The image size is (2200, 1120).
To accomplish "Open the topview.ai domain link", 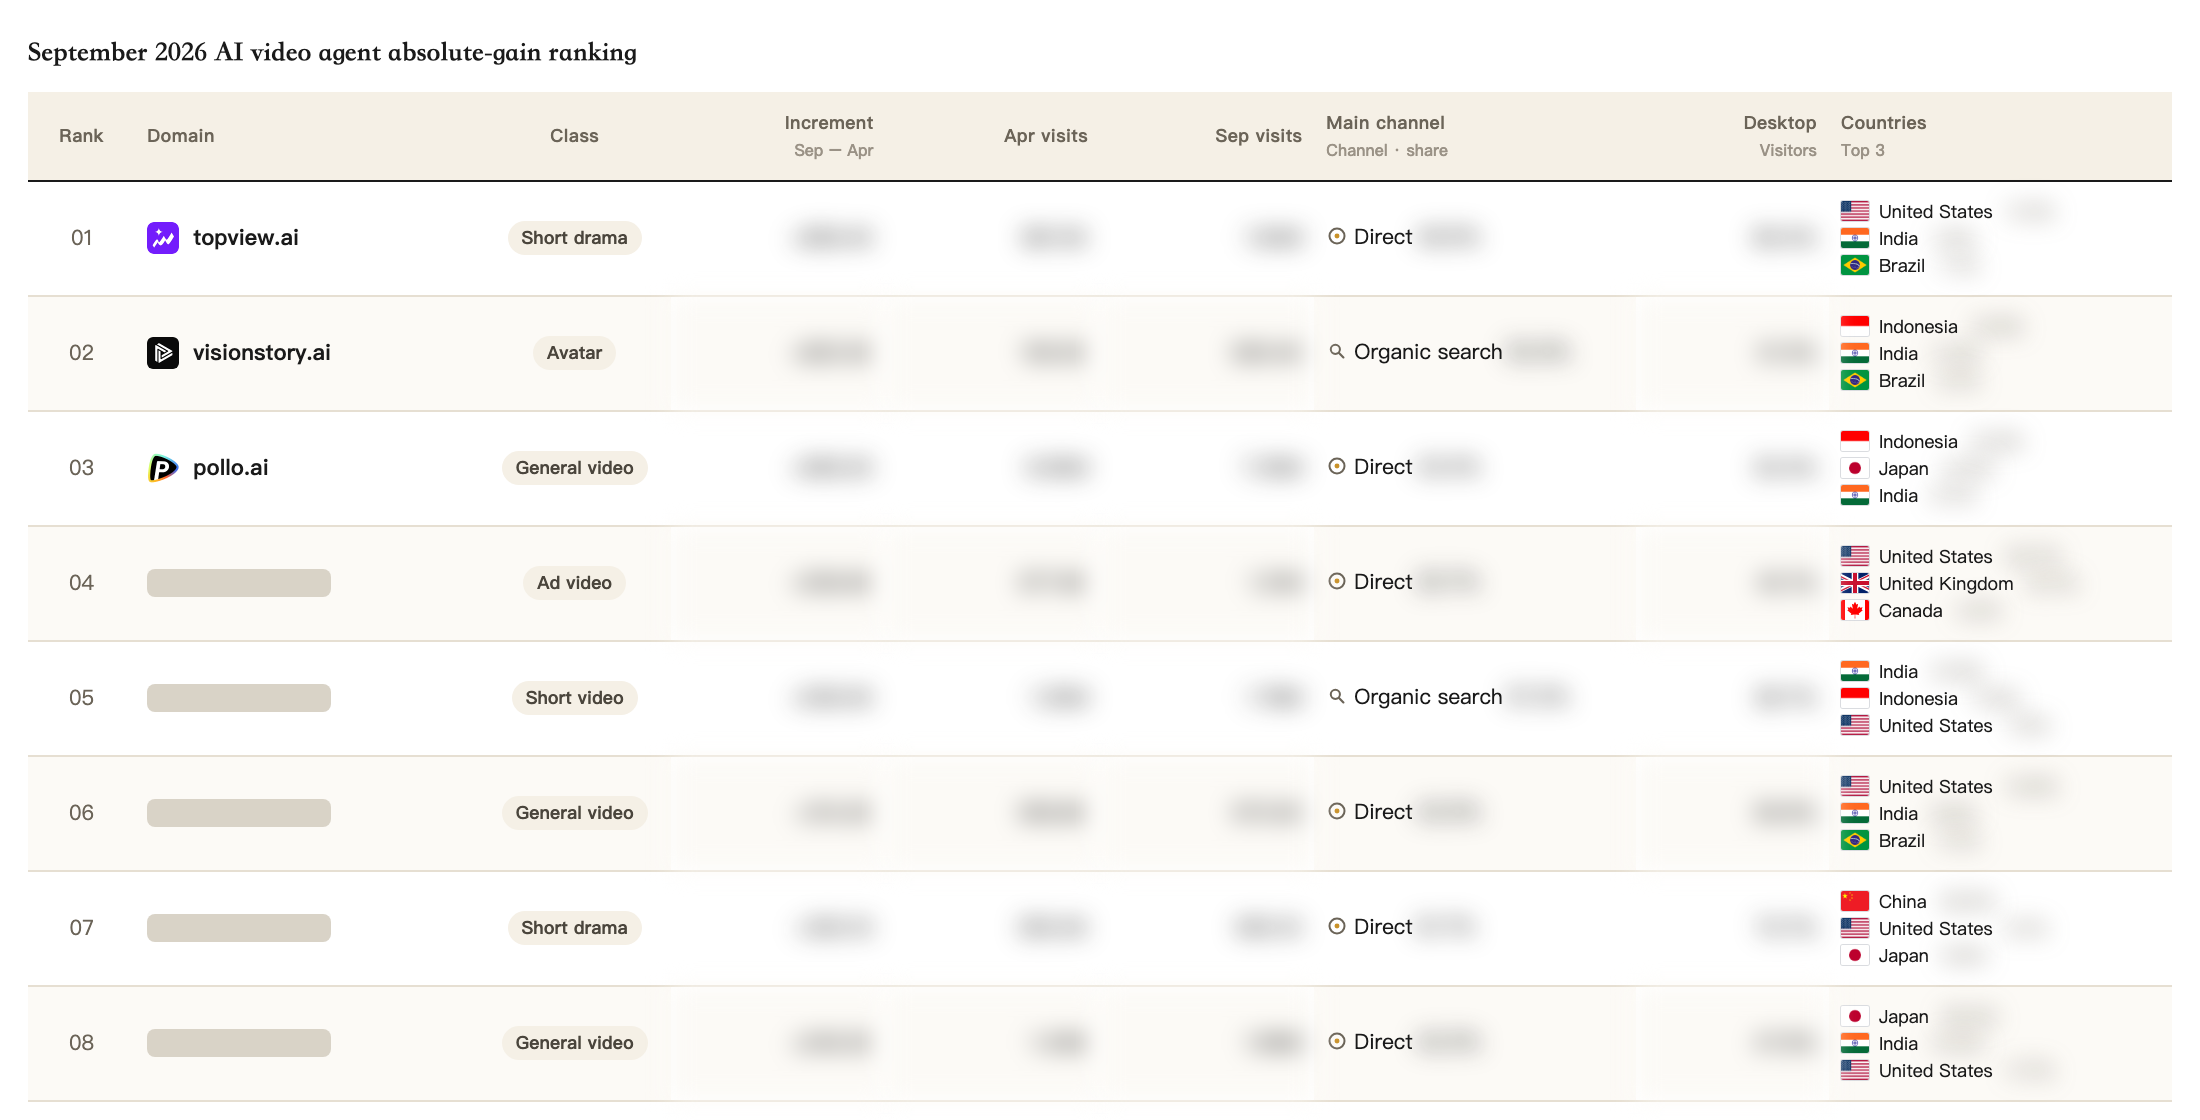I will [x=246, y=238].
